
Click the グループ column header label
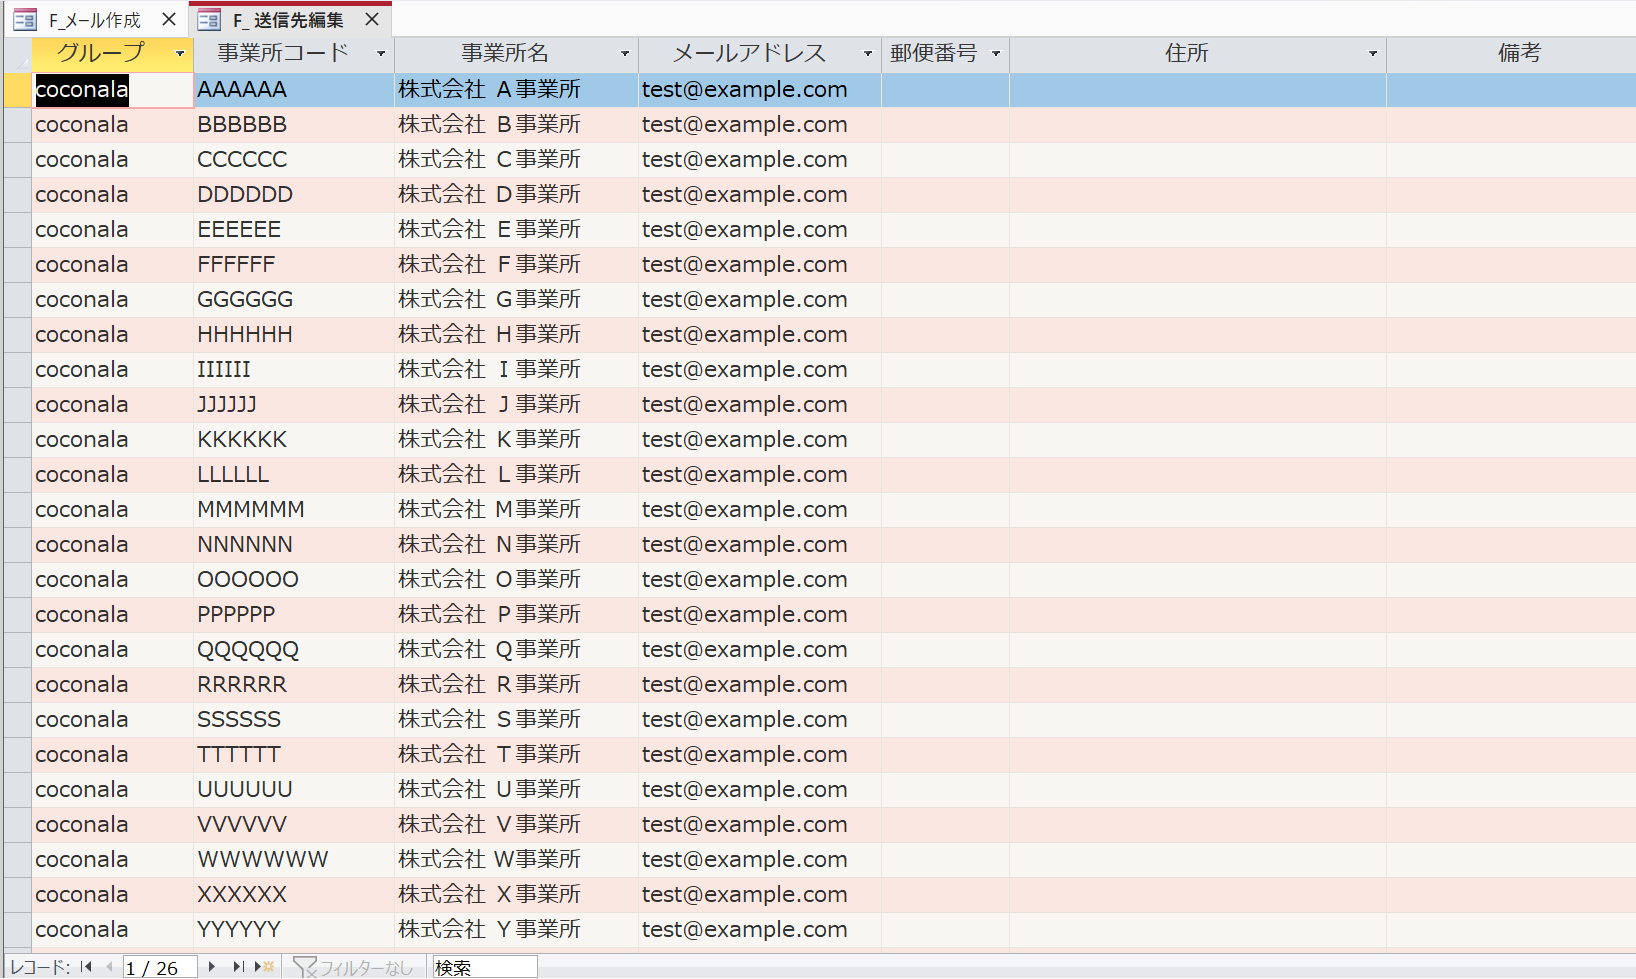(x=100, y=53)
